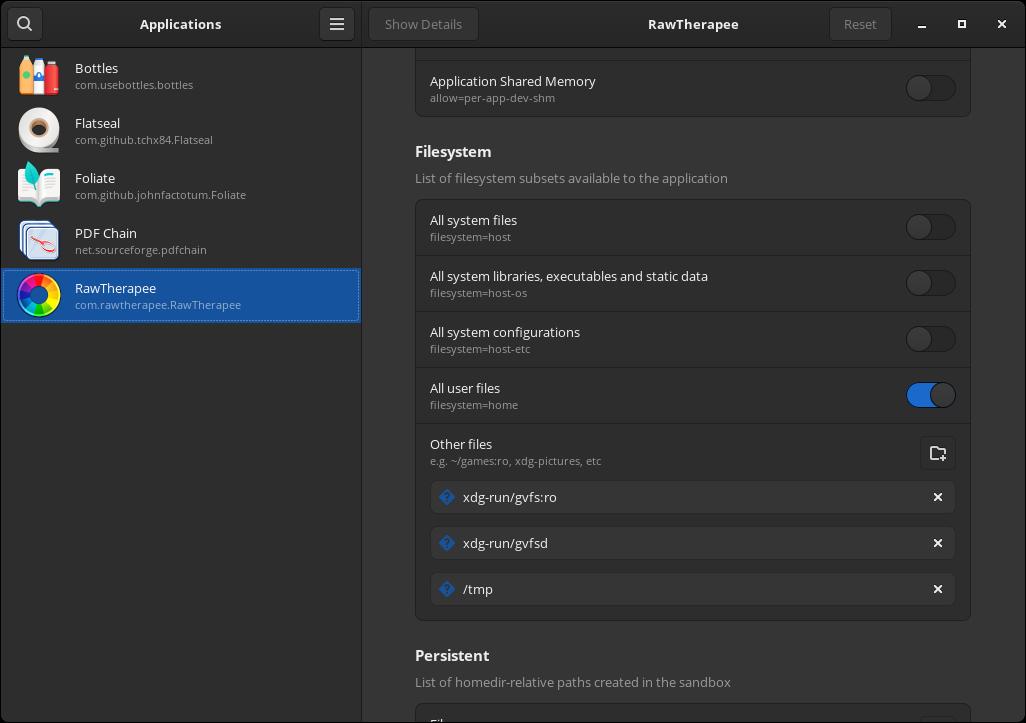Select Flatseal in the applications list
Screen dimensions: 1026x723
pyautogui.click(x=181, y=130)
